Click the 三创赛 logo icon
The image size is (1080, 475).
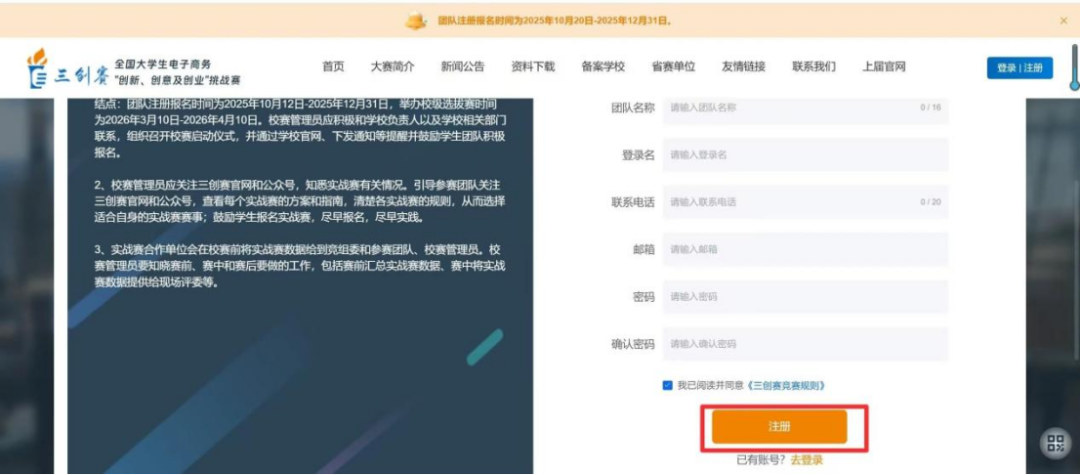coord(37,67)
